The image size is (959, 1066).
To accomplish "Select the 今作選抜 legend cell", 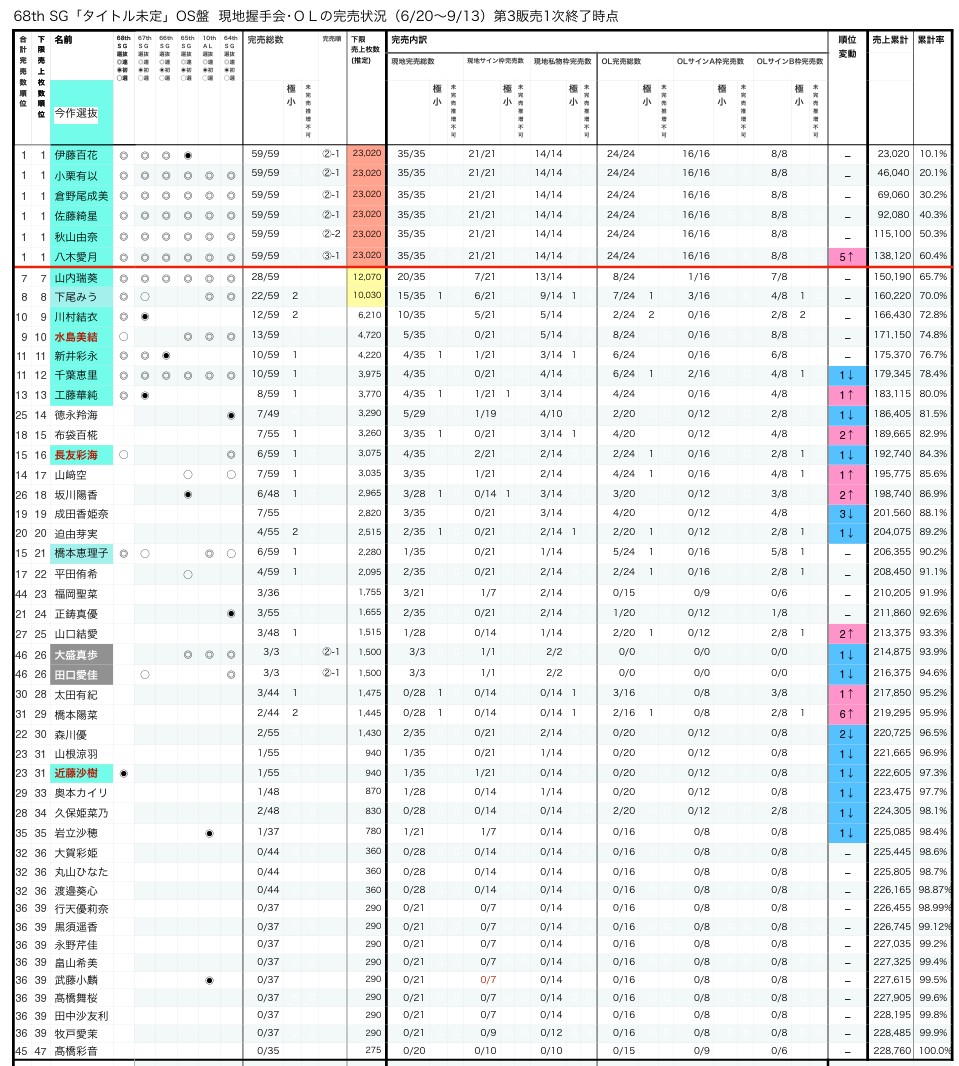I will (75, 113).
